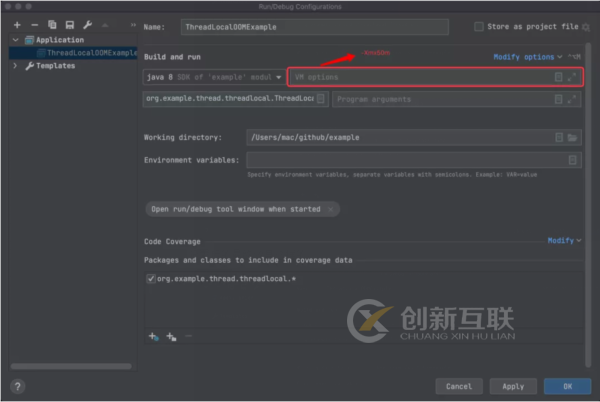
Task: Add package to coverage data
Action: pyautogui.click(x=171, y=337)
